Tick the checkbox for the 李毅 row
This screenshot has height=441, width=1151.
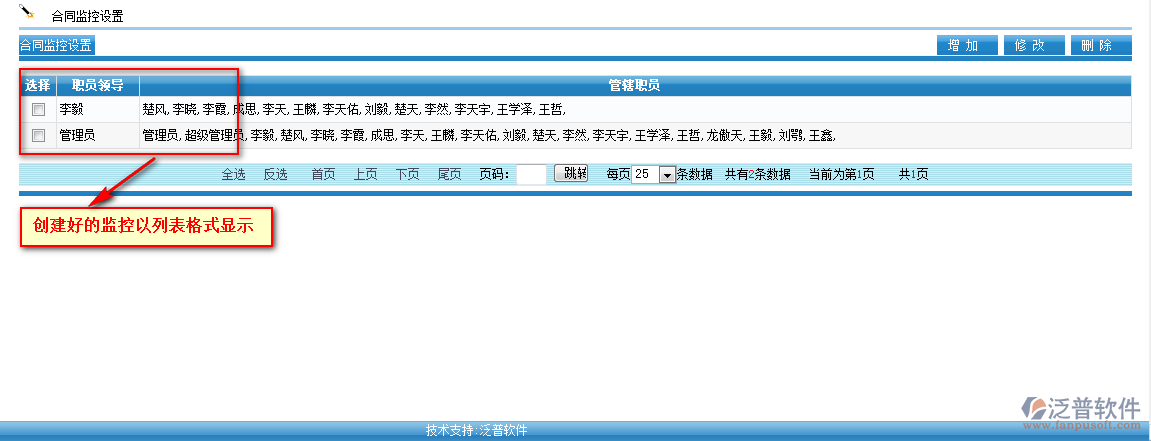coord(38,110)
